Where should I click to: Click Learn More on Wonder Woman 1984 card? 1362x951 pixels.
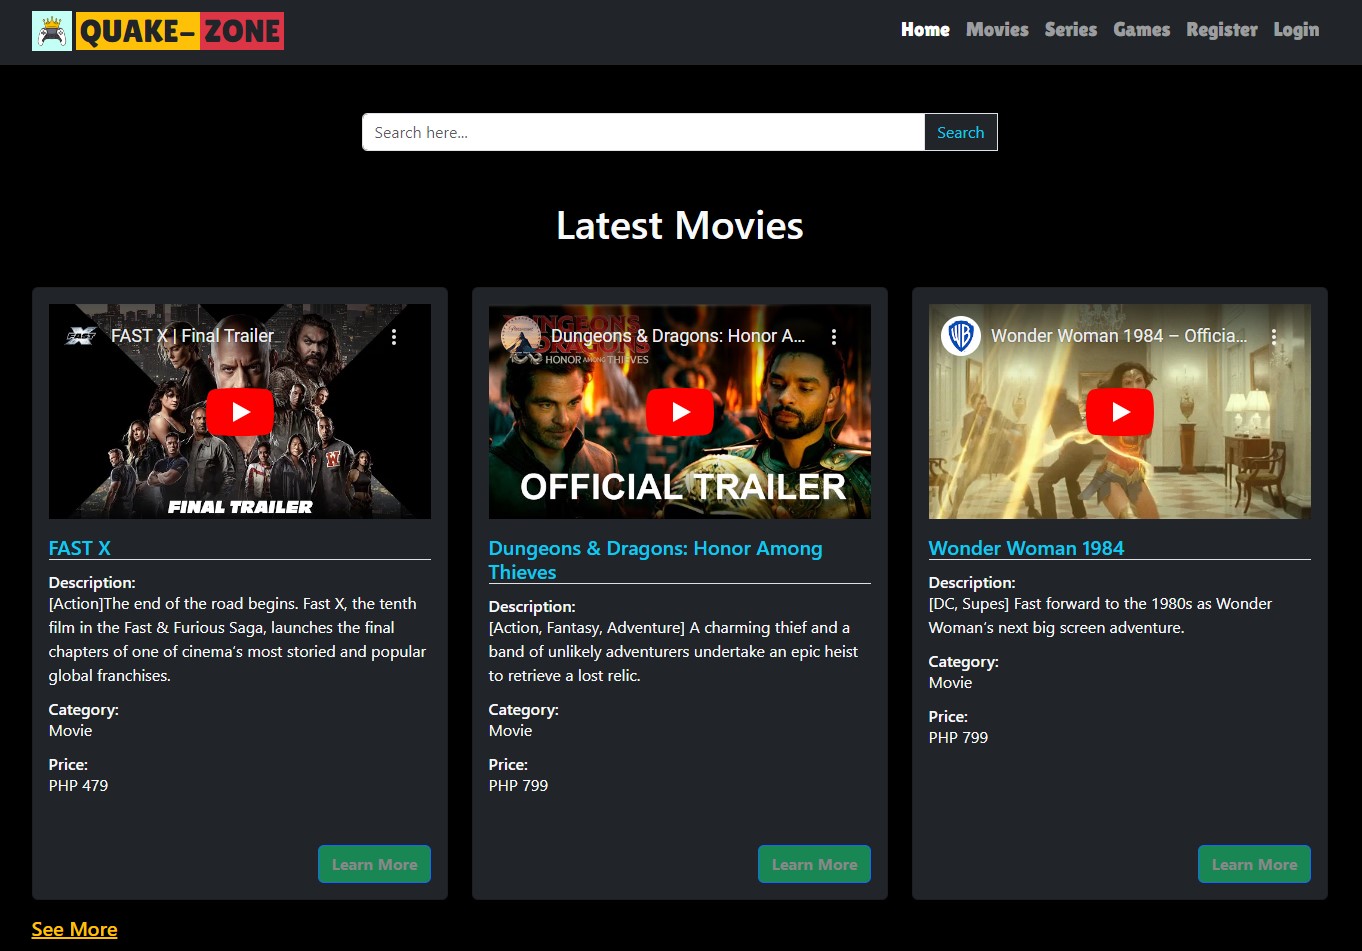click(1254, 864)
